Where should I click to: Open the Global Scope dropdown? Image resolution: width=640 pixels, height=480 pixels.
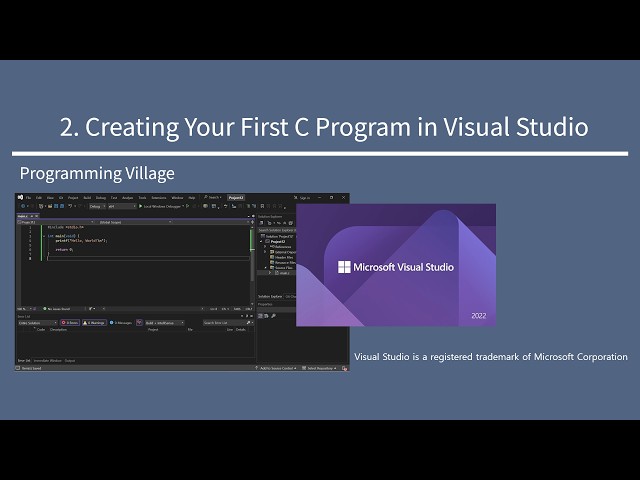(135, 222)
